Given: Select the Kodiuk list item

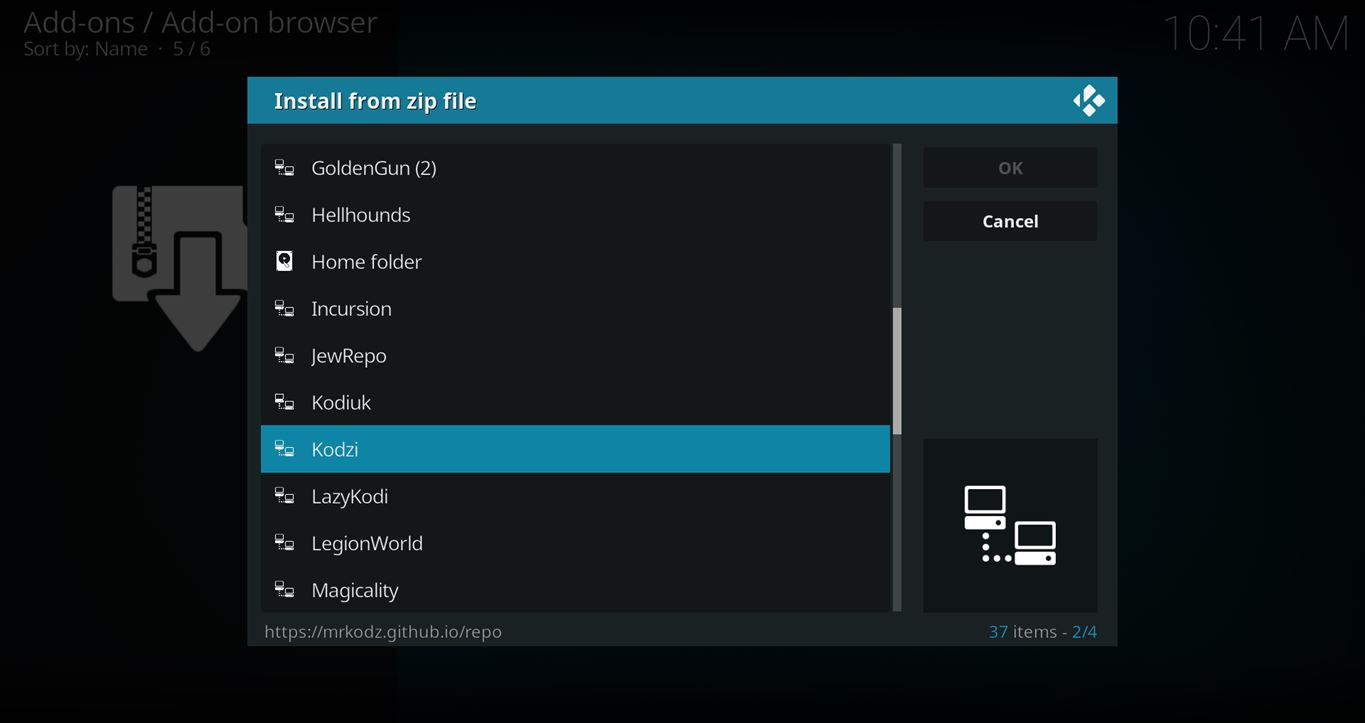Looking at the screenshot, I should coord(575,402).
